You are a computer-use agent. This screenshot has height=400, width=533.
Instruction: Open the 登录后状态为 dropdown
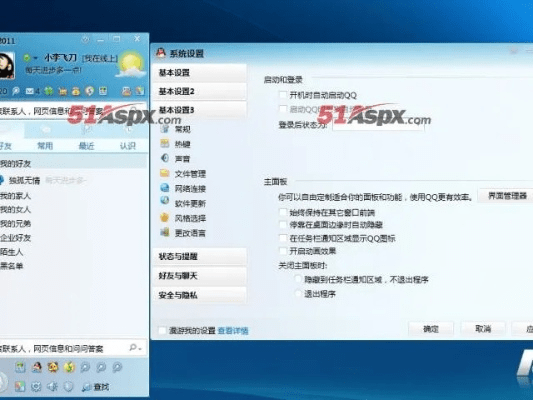pyautogui.click(x=378, y=125)
